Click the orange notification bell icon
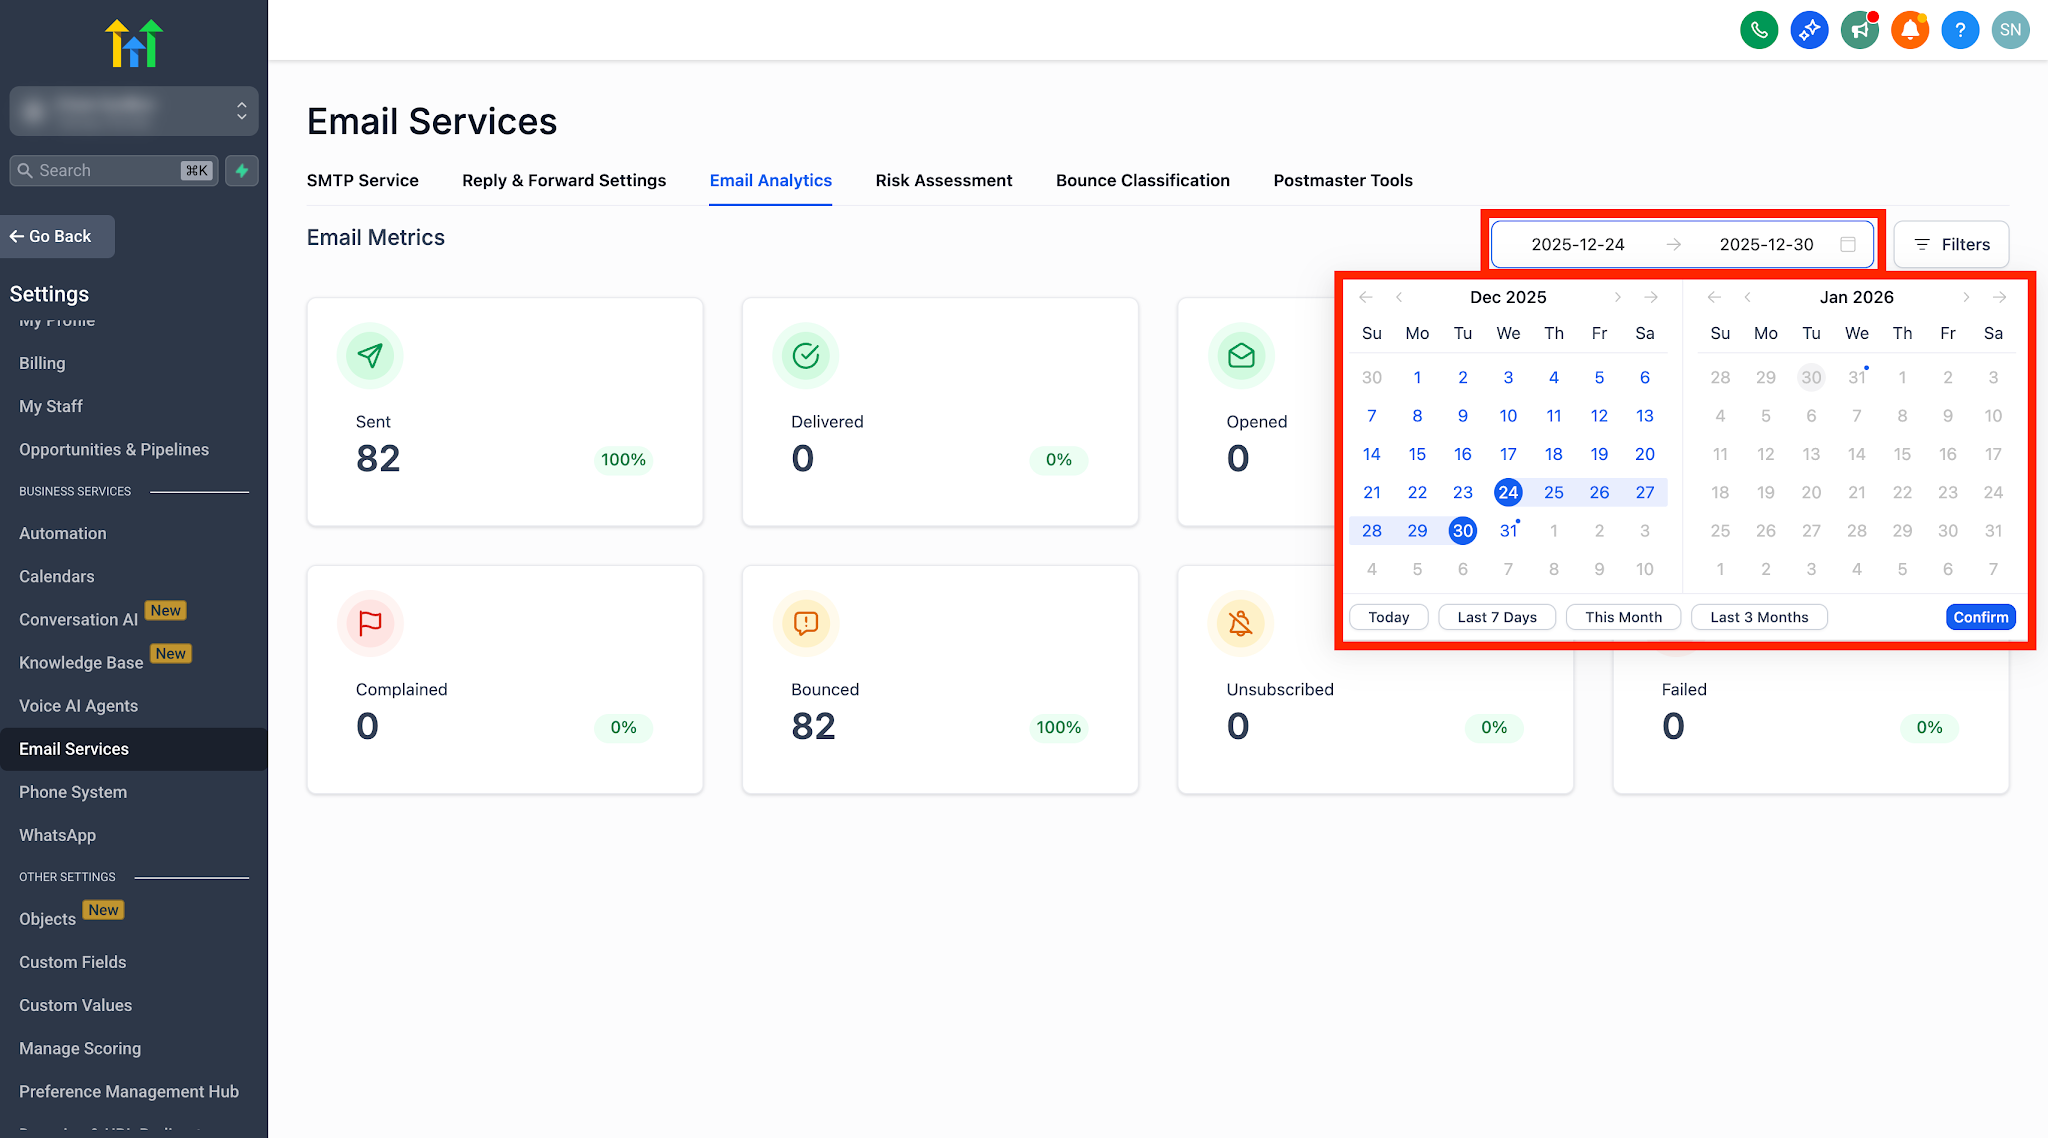Viewport: 2048px width, 1138px height. (1910, 30)
